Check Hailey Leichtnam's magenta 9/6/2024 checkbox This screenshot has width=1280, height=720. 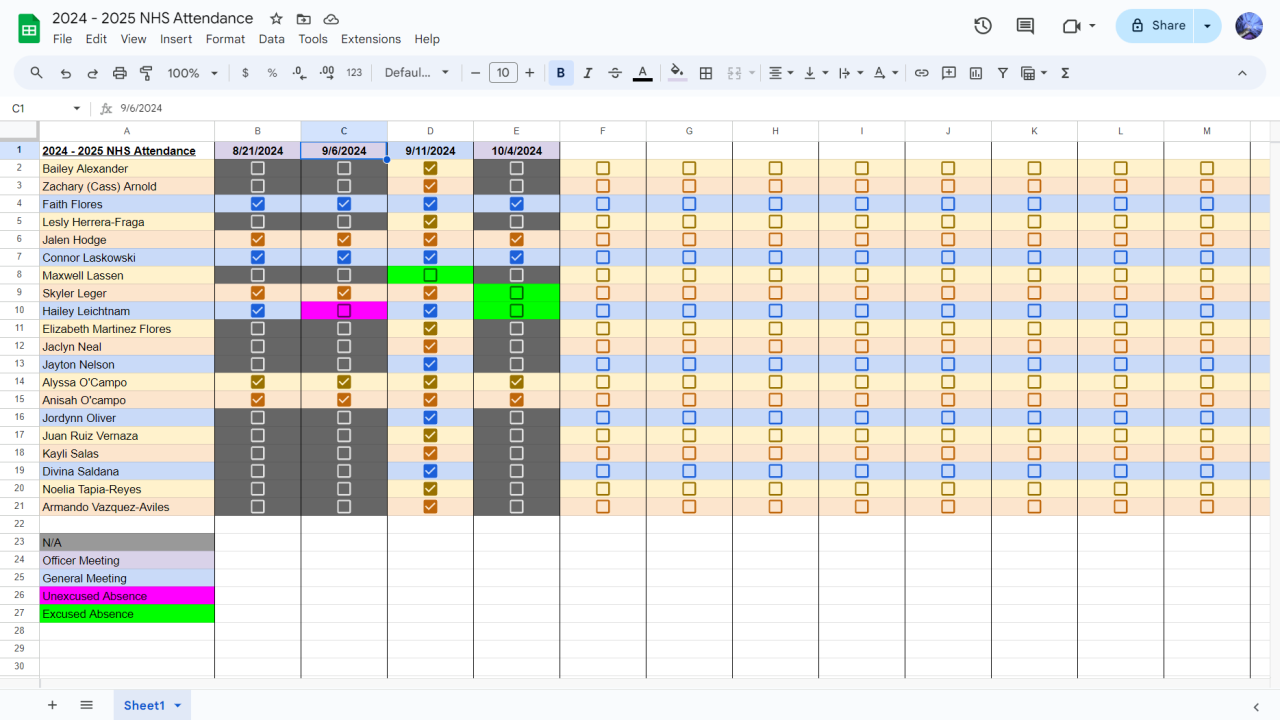(x=344, y=311)
